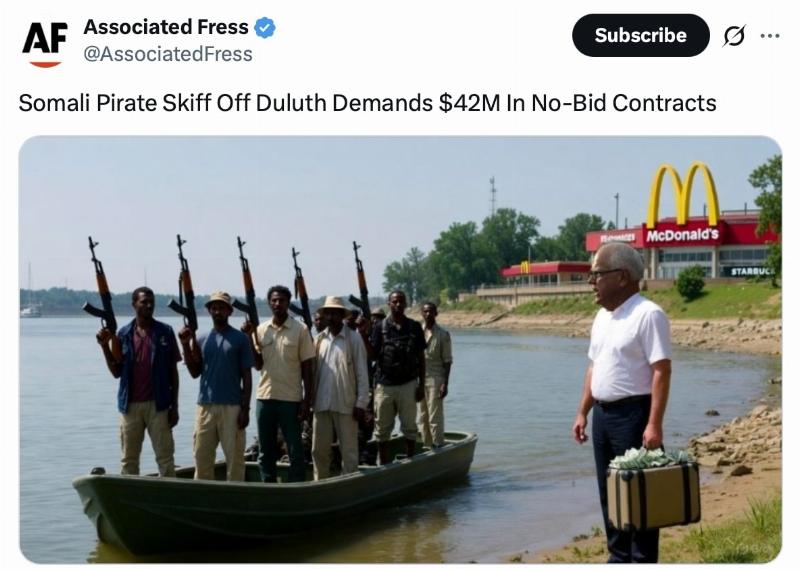
Task: Open the AF profile avatar
Action: 45,44
